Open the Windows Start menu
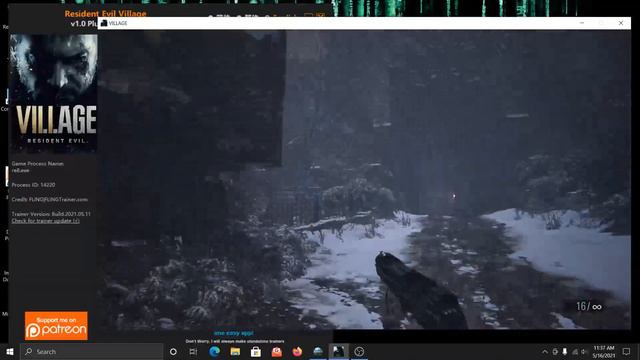640x360 pixels. 10,351
